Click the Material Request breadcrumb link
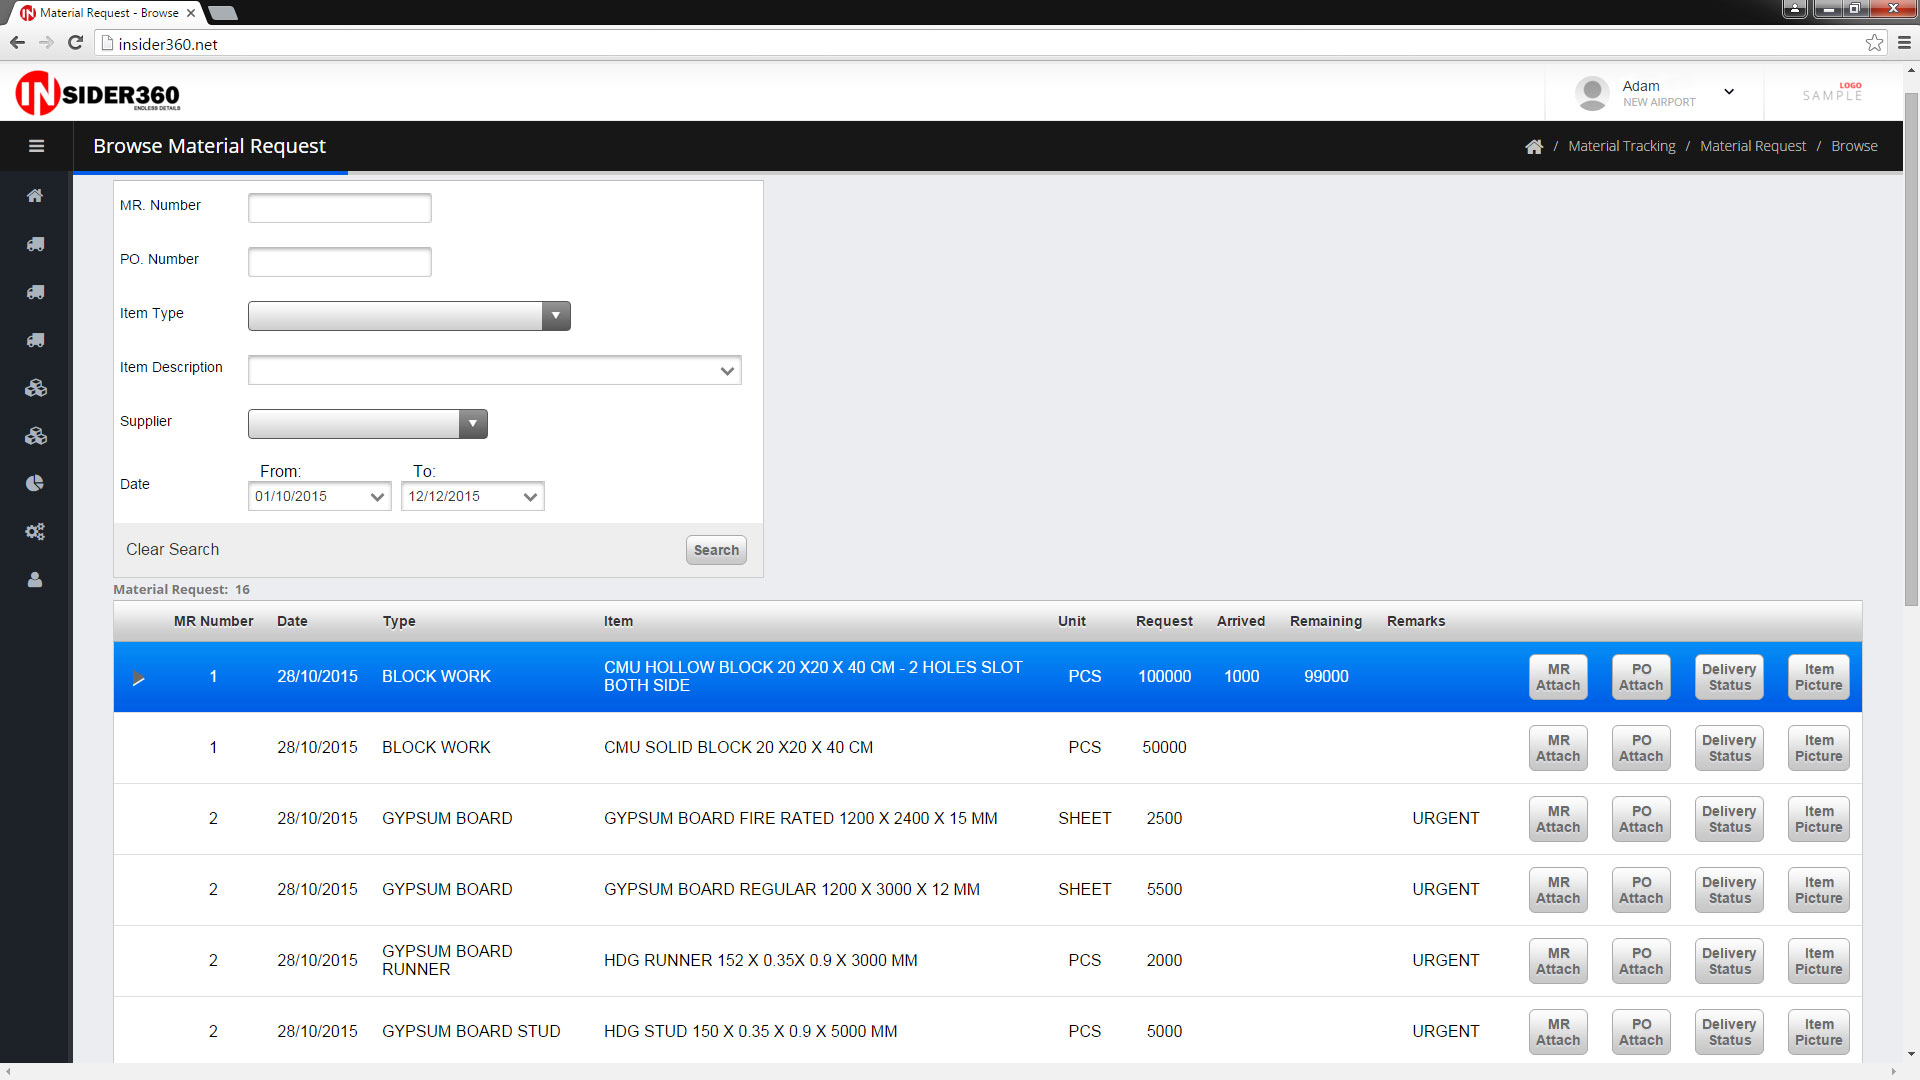 (x=1752, y=146)
